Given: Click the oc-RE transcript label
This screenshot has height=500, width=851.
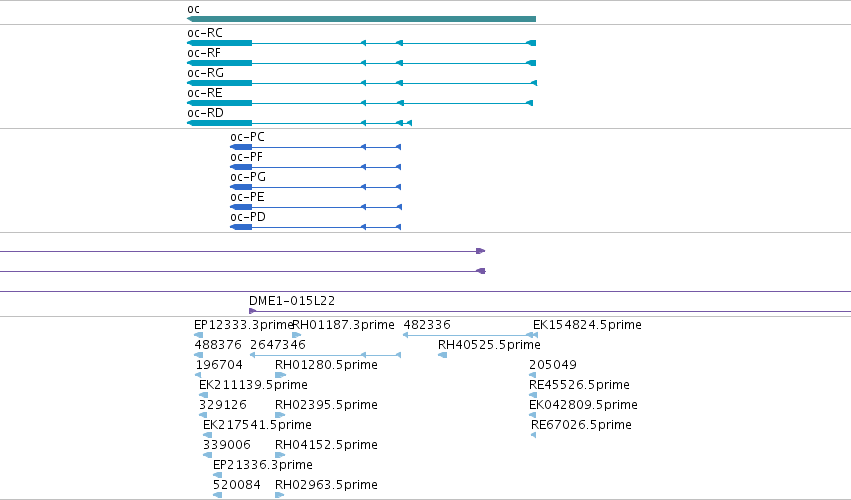Looking at the screenshot, I should coord(205,93).
